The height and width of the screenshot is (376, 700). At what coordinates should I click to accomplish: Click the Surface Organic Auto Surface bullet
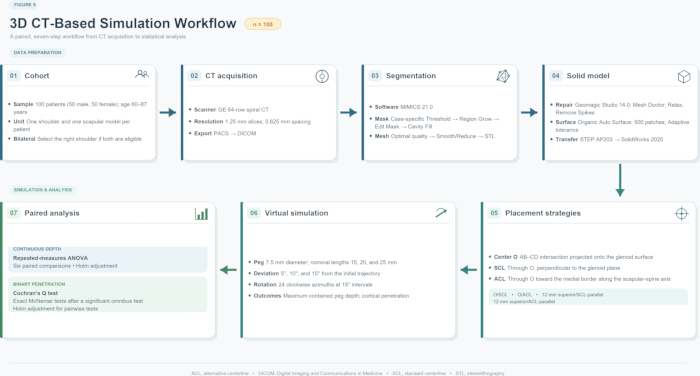[x=620, y=126]
